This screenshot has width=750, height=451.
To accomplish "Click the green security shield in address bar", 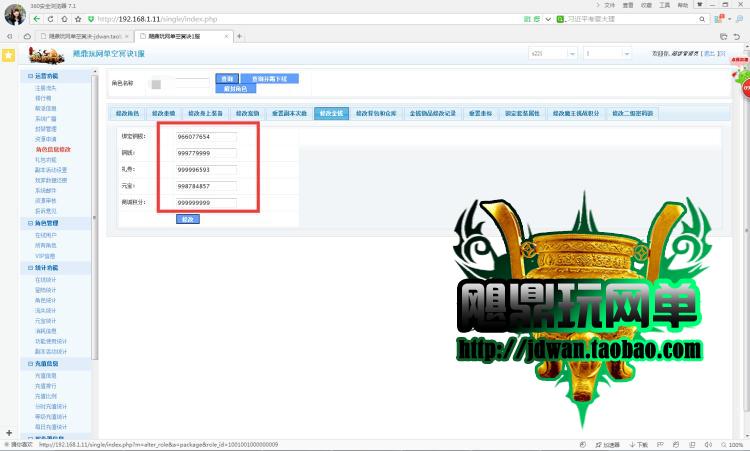I will pyautogui.click(x=91, y=19).
